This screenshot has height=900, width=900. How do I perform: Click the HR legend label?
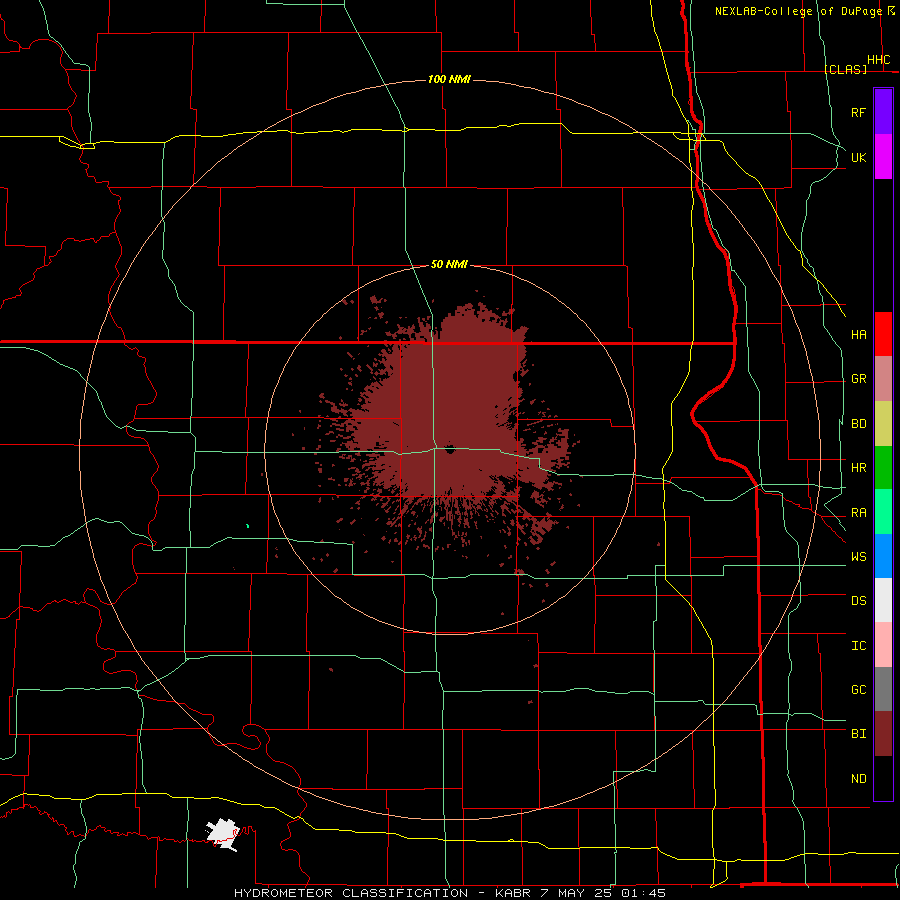[x=858, y=468]
